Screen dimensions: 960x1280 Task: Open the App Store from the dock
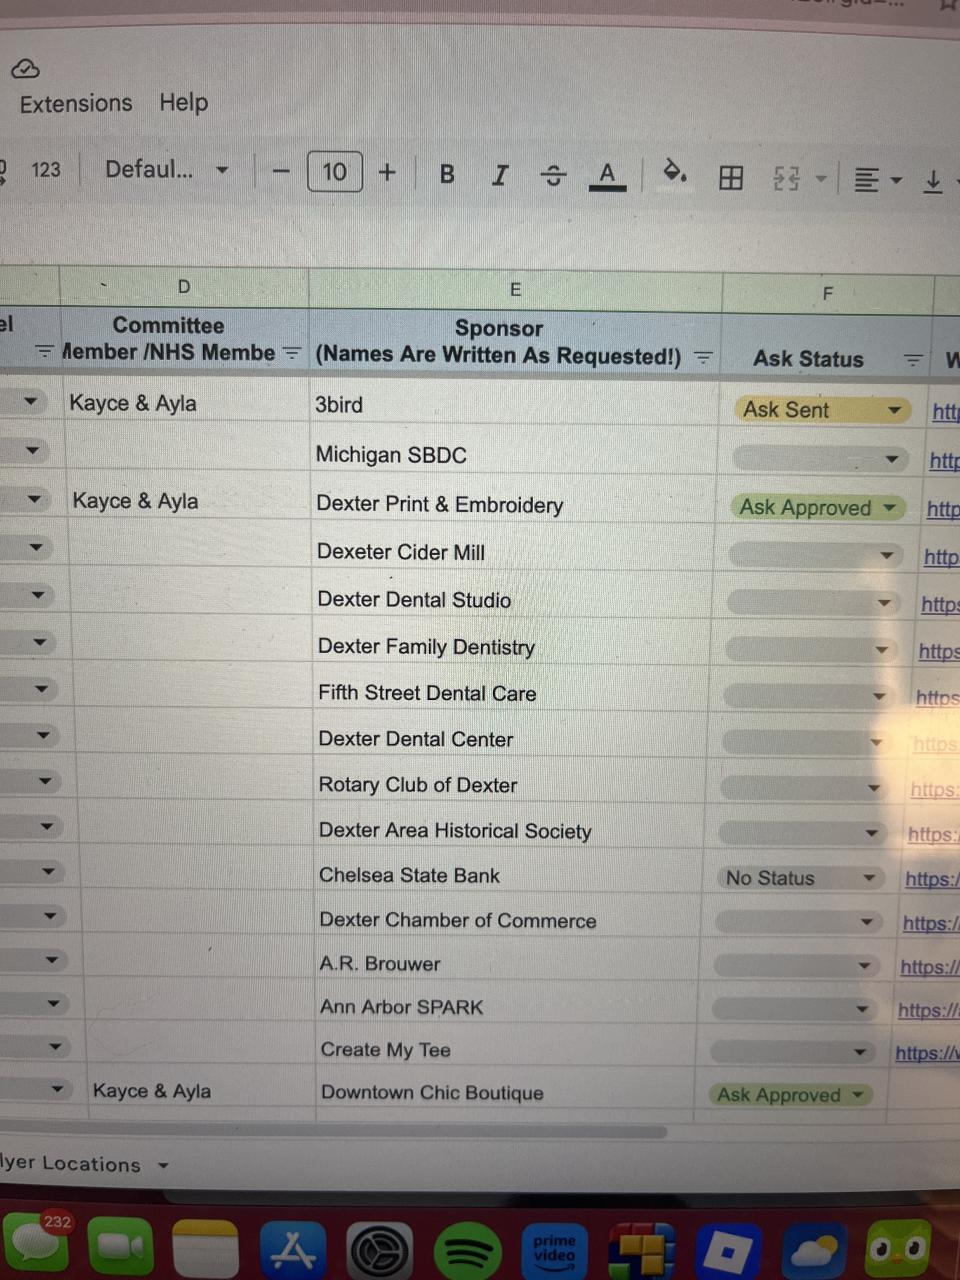(292, 1251)
